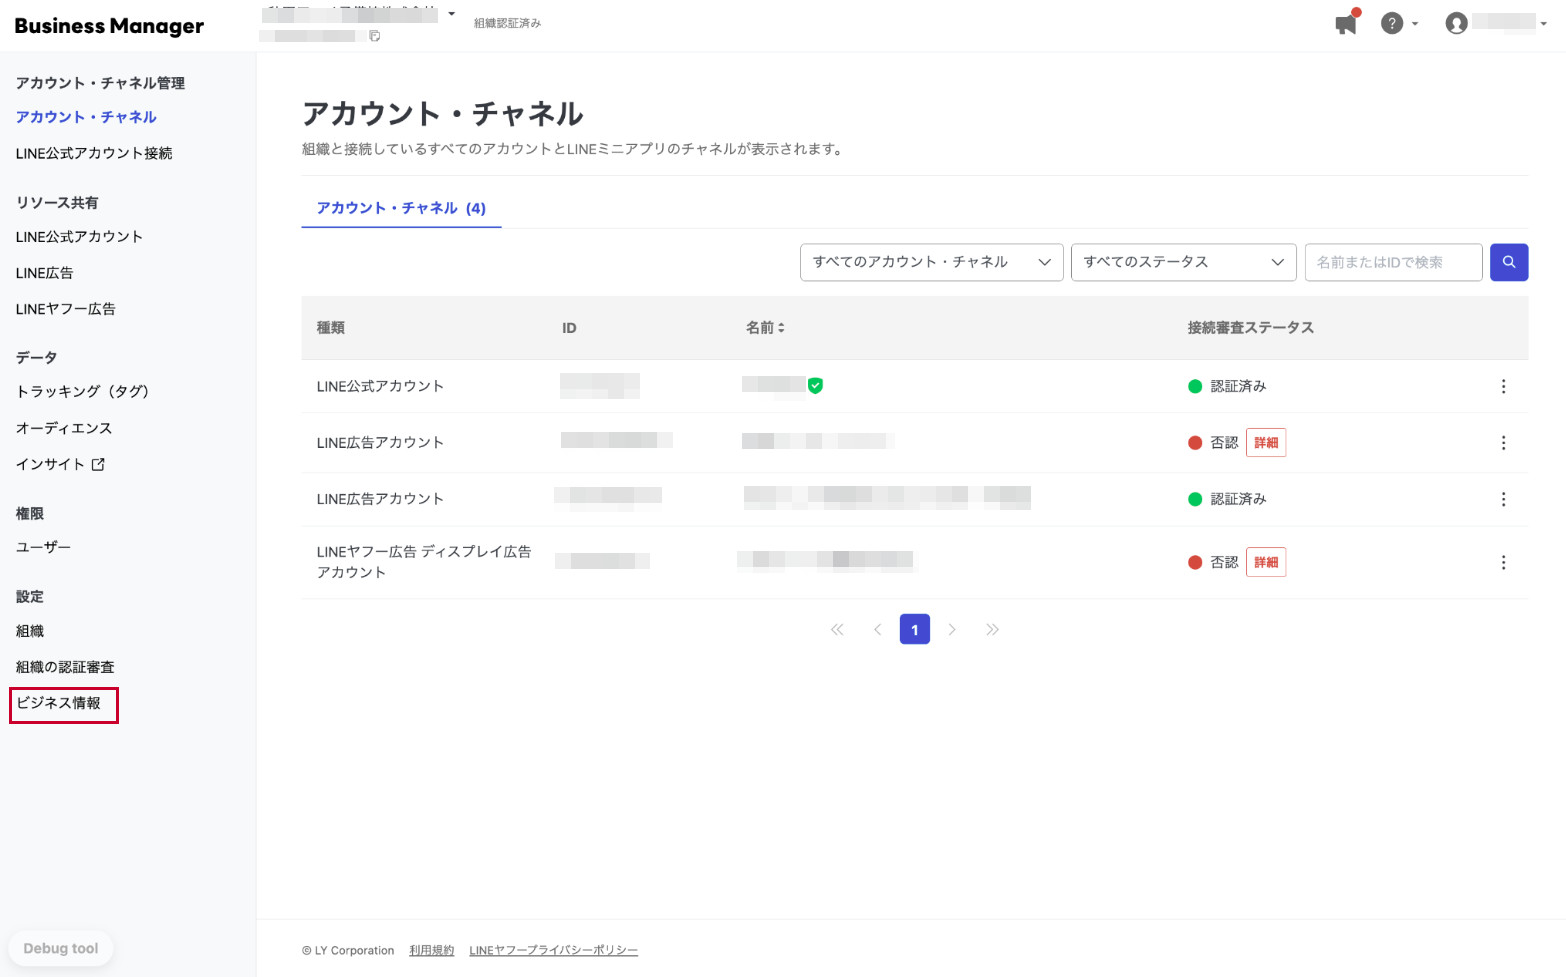This screenshot has height=977, width=1566.
Task: Open more options for second LINE広告アカウント row
Action: coord(1503,499)
